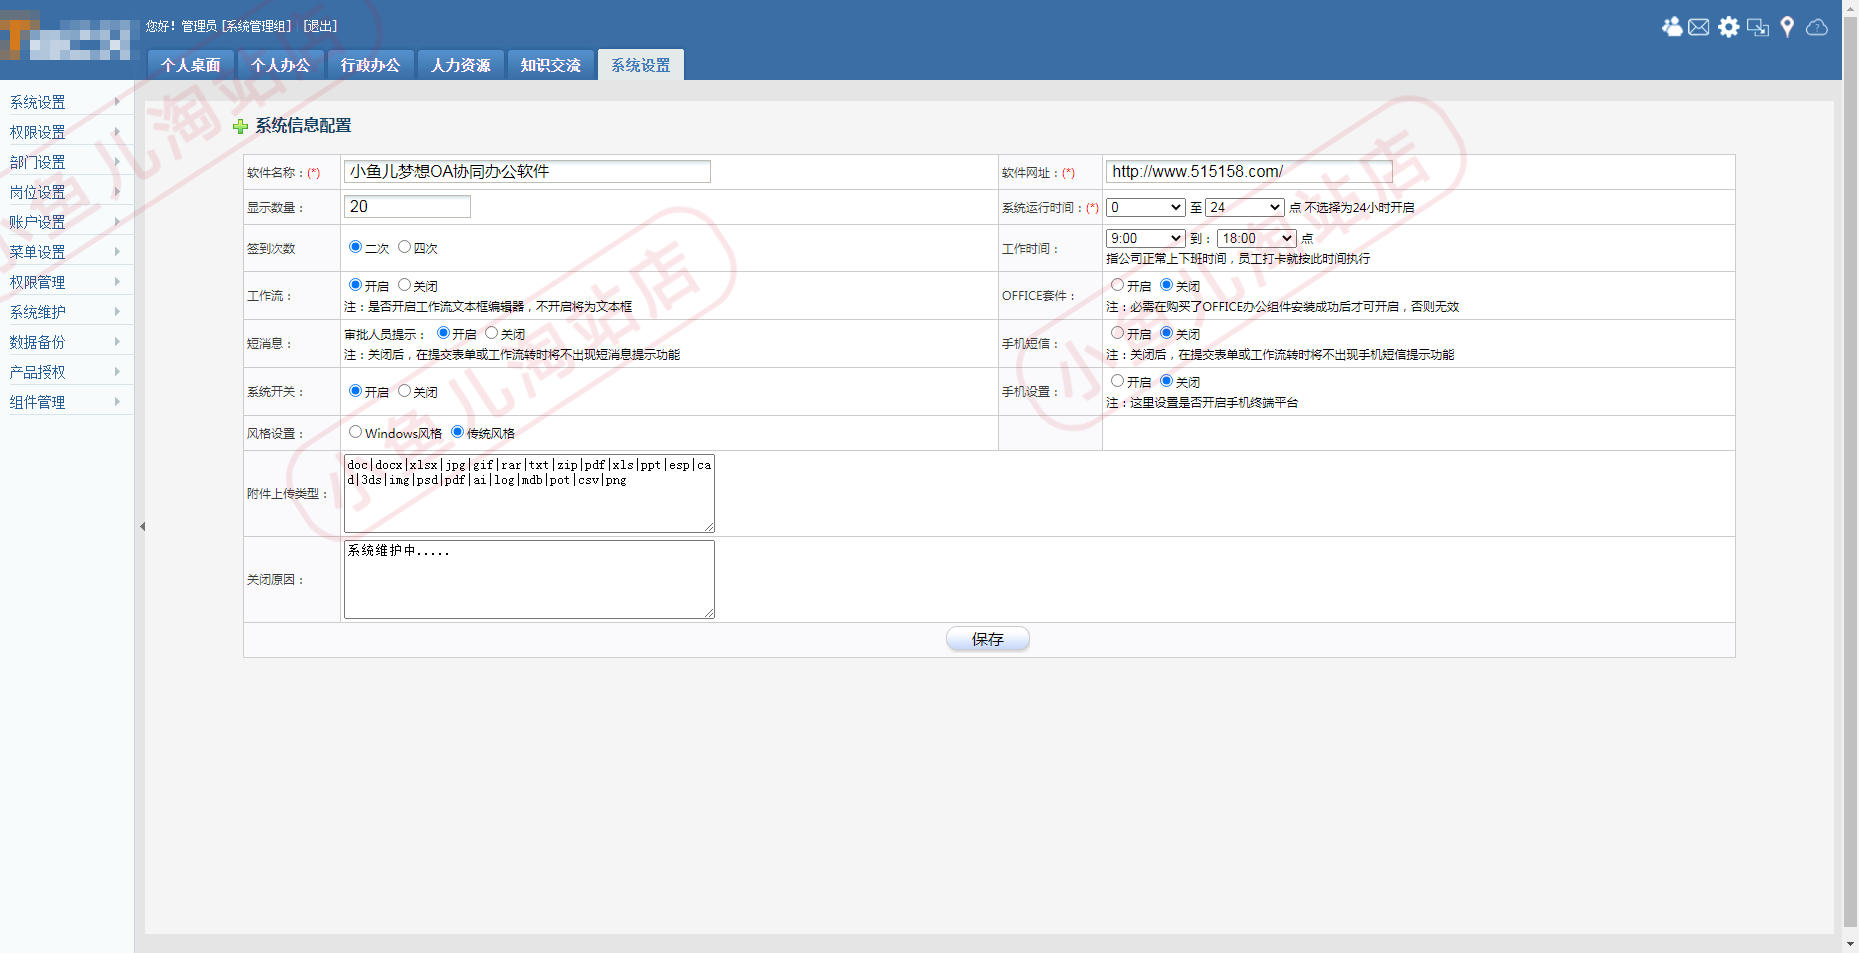Open the system run start hour dropdown
The image size is (1859, 953).
[1146, 207]
